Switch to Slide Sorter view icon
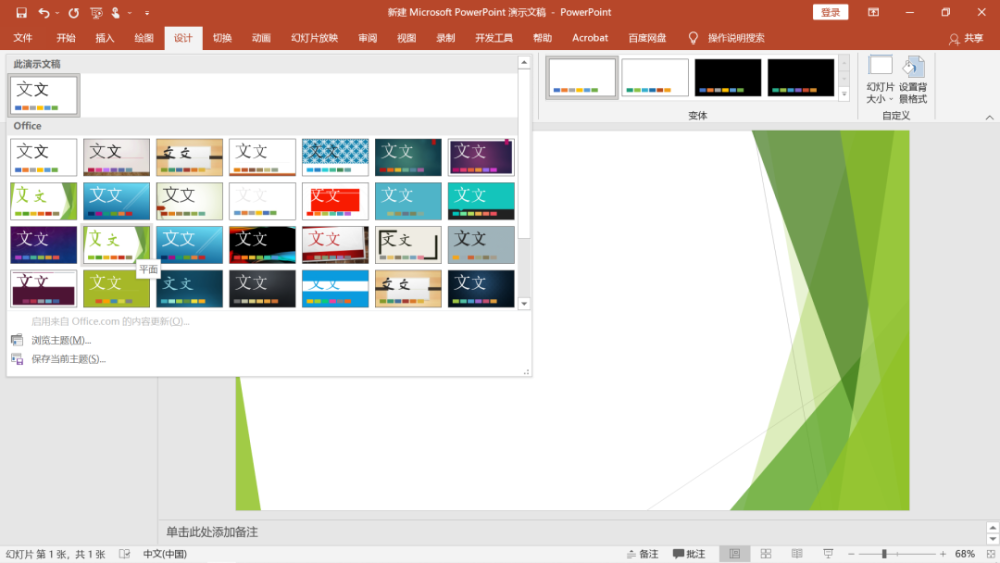This screenshot has width=1000, height=563. click(x=766, y=553)
